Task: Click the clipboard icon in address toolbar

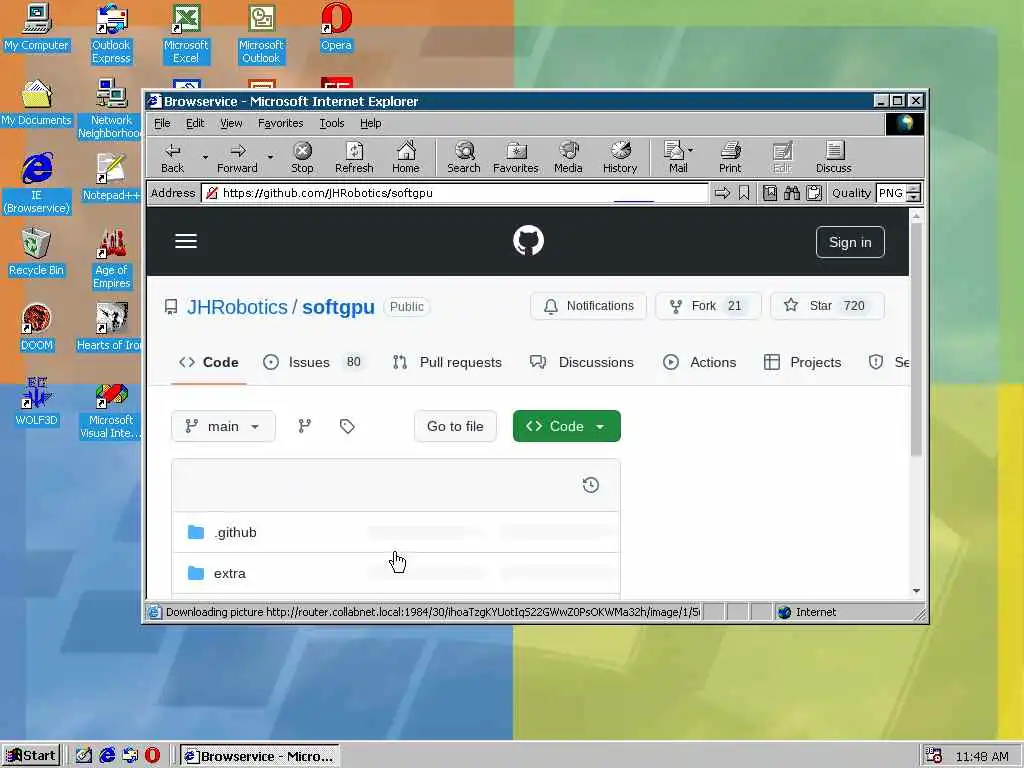Action: click(814, 193)
